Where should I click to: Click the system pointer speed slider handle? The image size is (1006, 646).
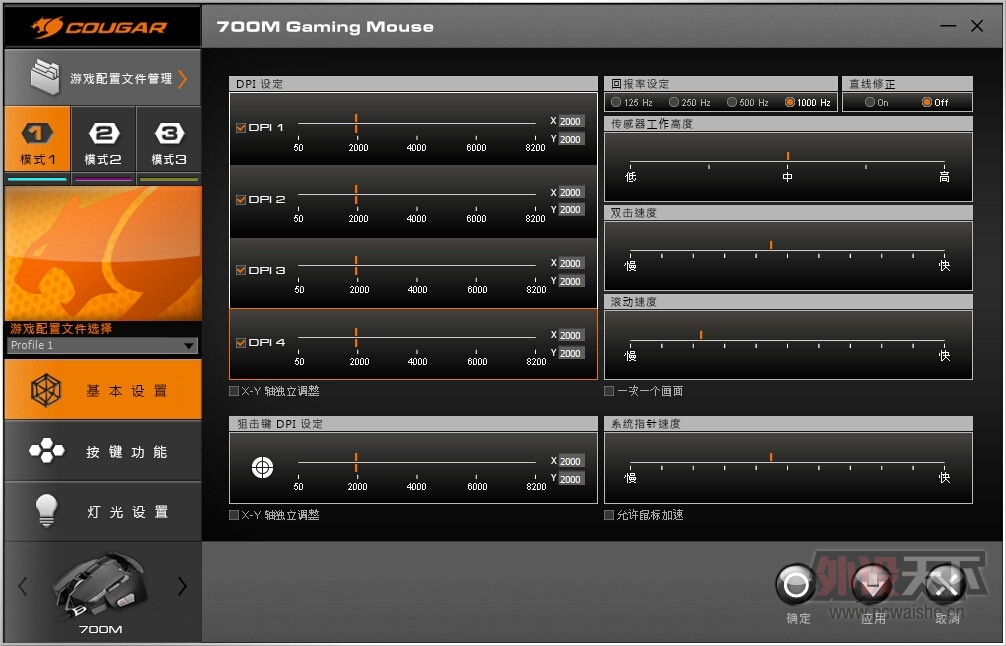tap(771, 457)
